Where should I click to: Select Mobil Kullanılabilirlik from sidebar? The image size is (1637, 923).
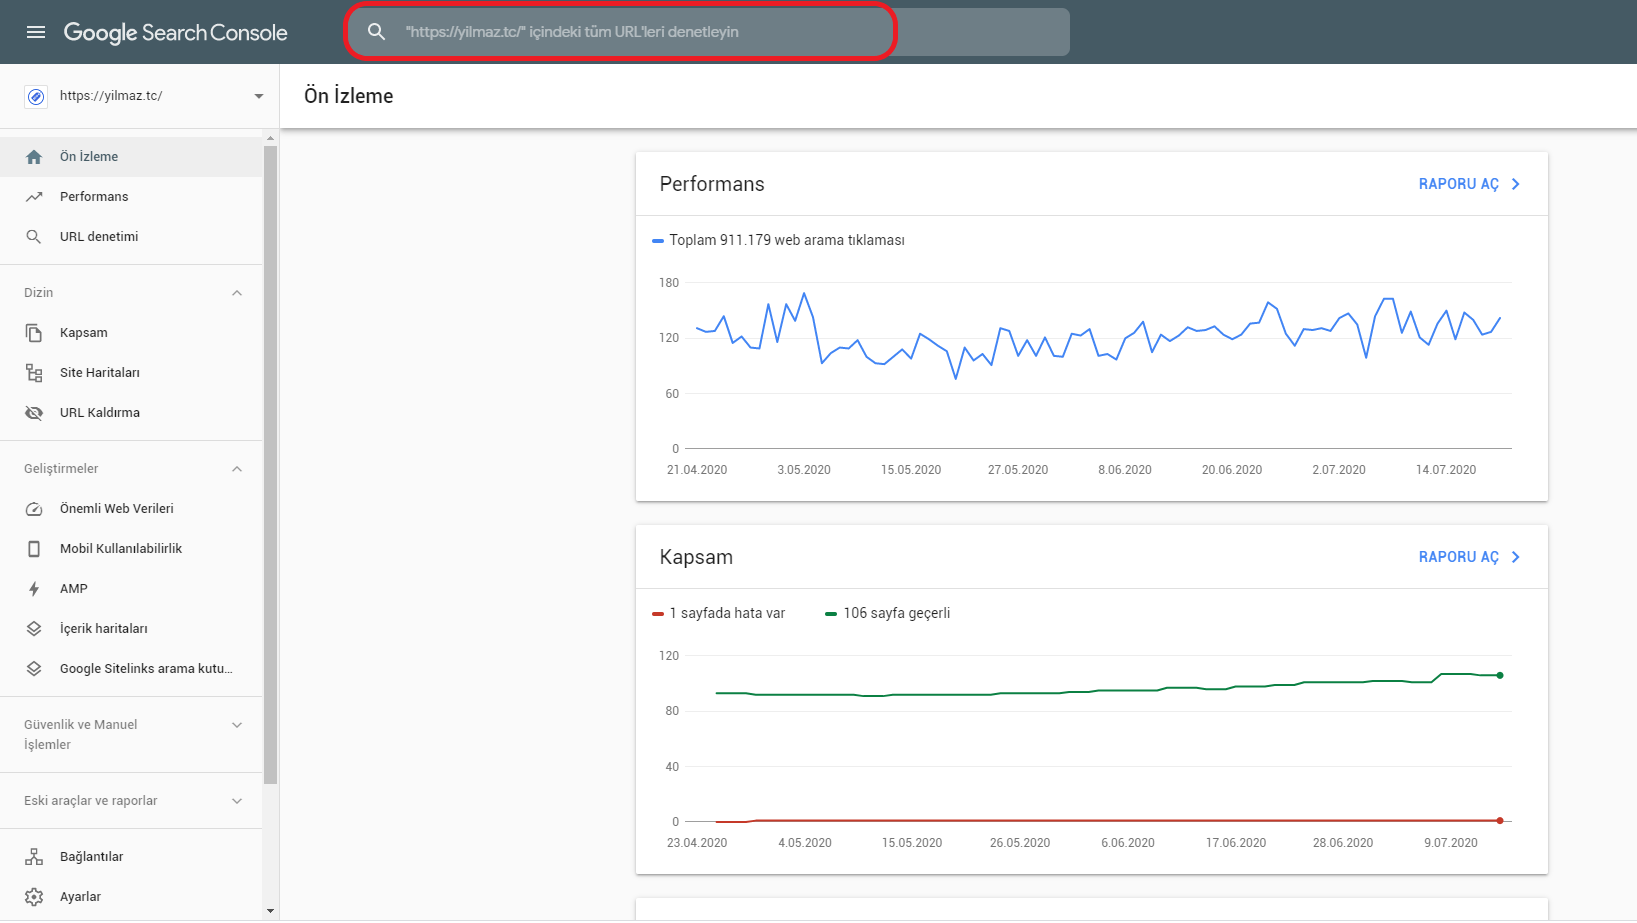[x=121, y=549]
